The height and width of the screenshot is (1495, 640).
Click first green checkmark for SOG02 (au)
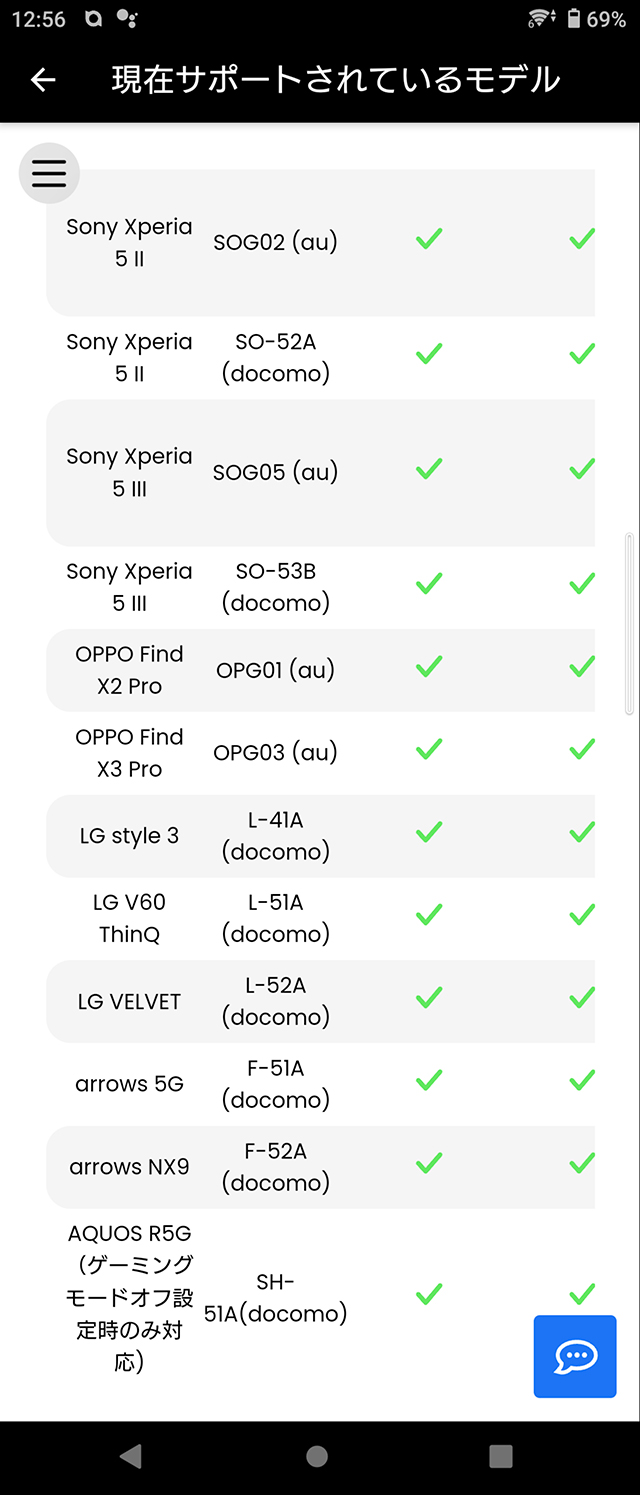tap(429, 239)
